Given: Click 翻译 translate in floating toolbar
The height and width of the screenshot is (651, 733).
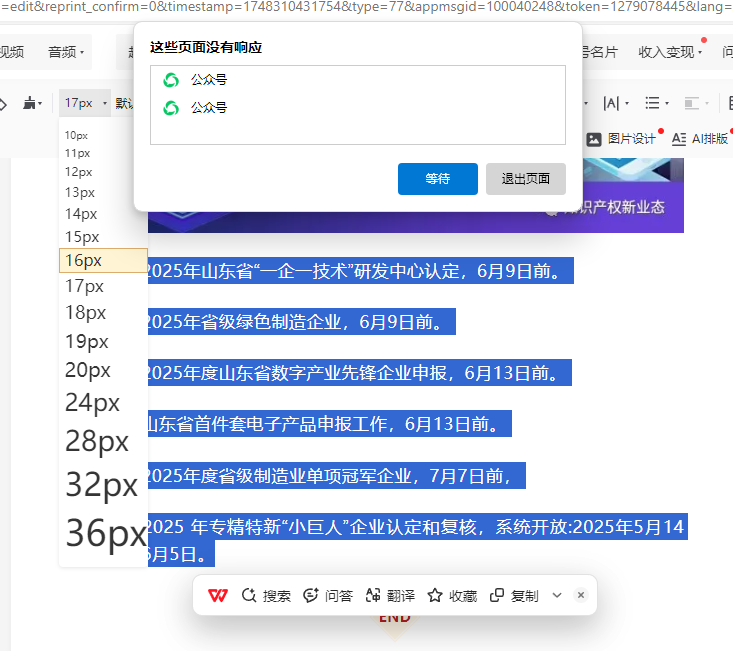Looking at the screenshot, I should pos(390,595).
